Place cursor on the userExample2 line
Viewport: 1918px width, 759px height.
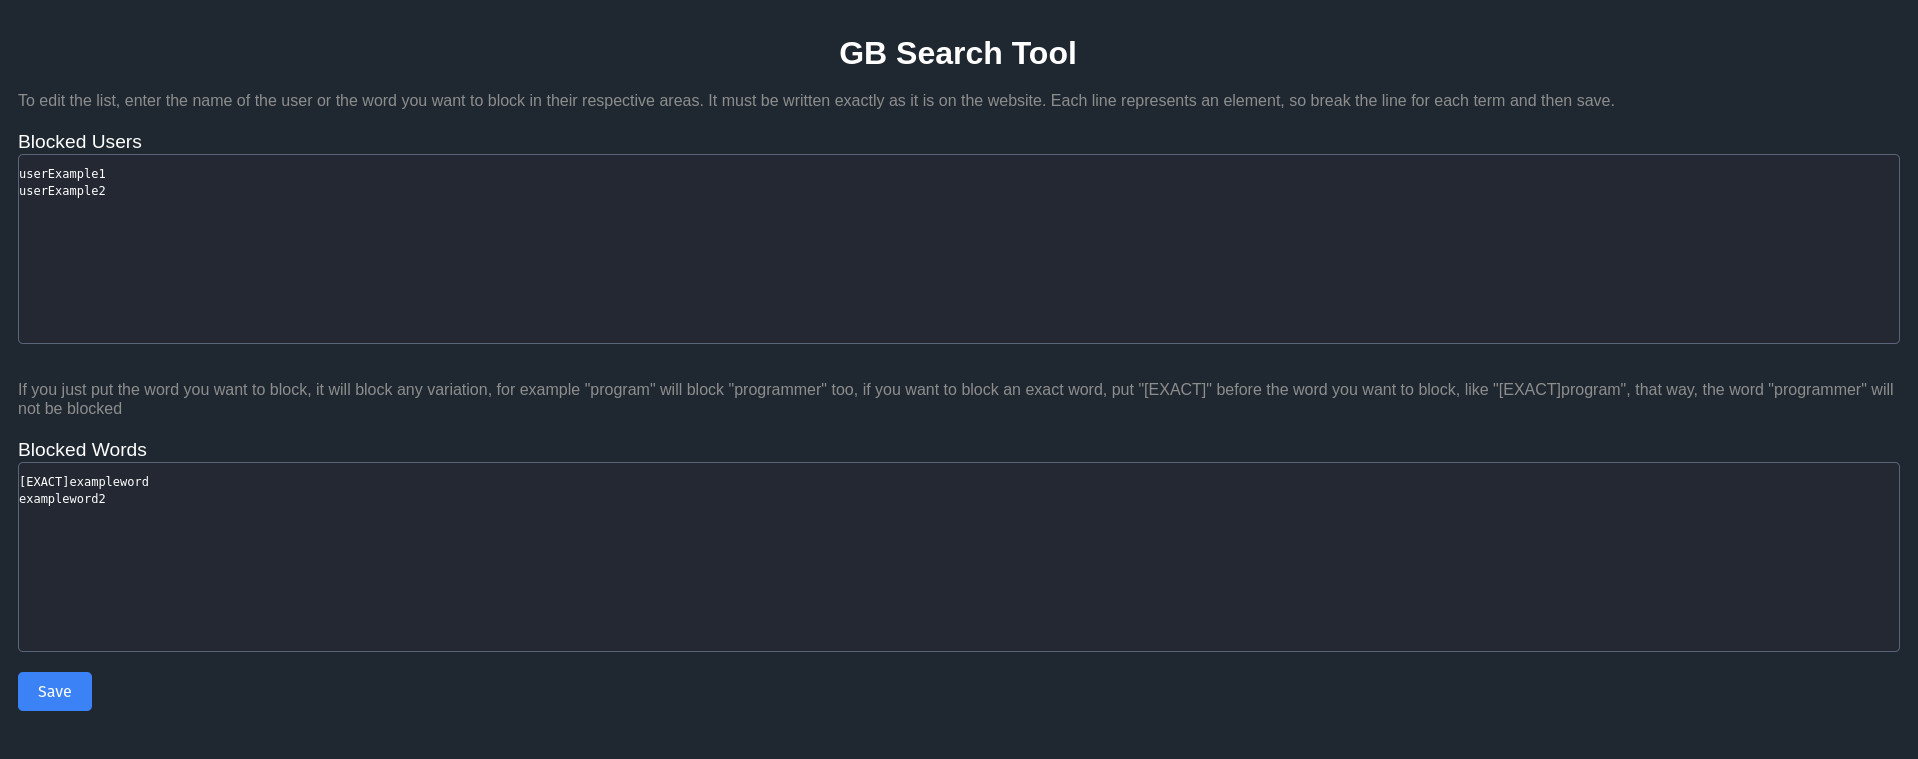point(62,191)
